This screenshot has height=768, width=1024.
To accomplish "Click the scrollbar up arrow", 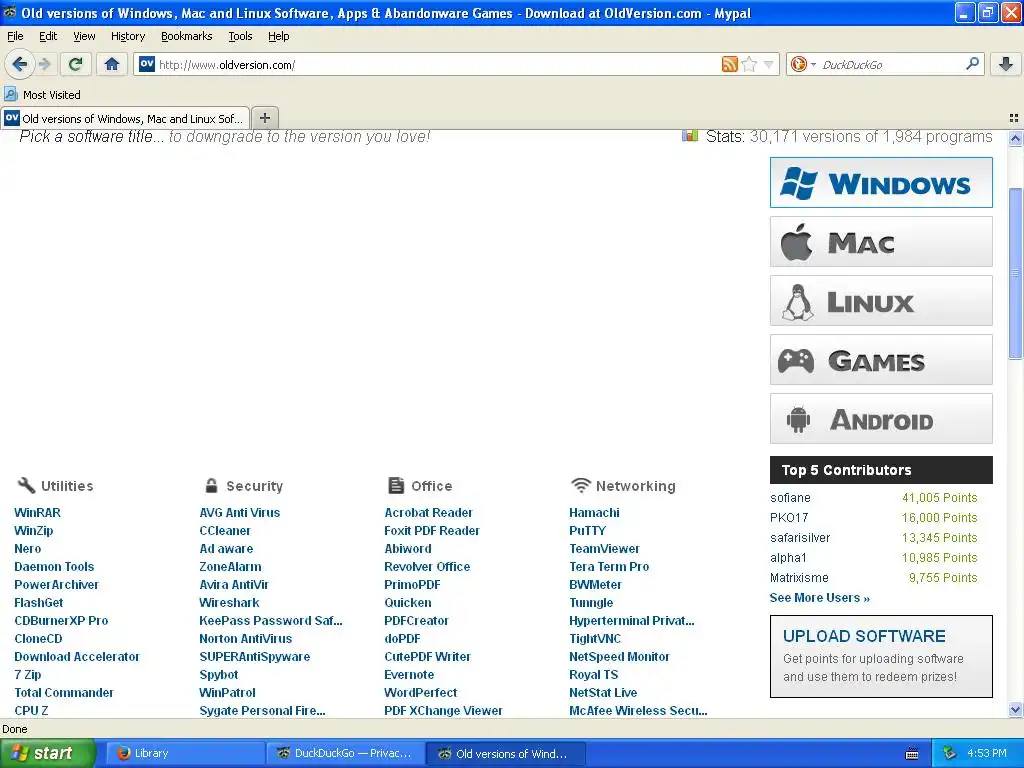I will (x=1015, y=138).
